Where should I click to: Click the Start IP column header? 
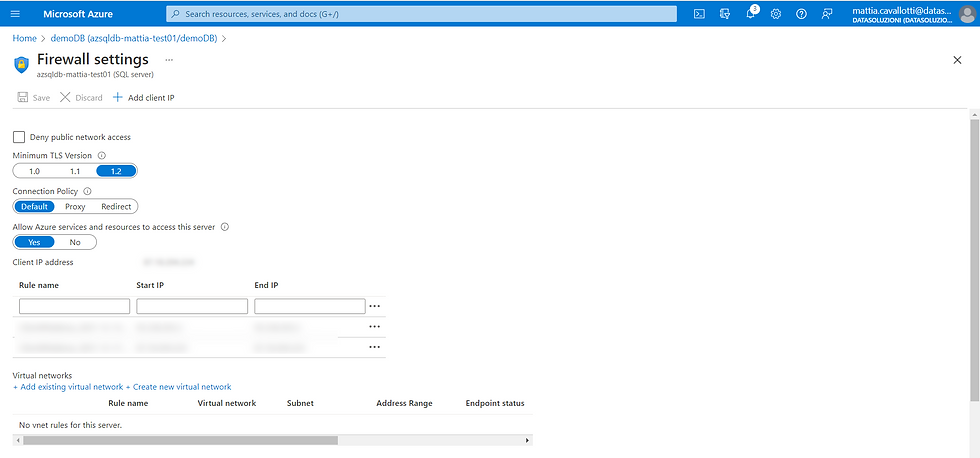coord(150,285)
